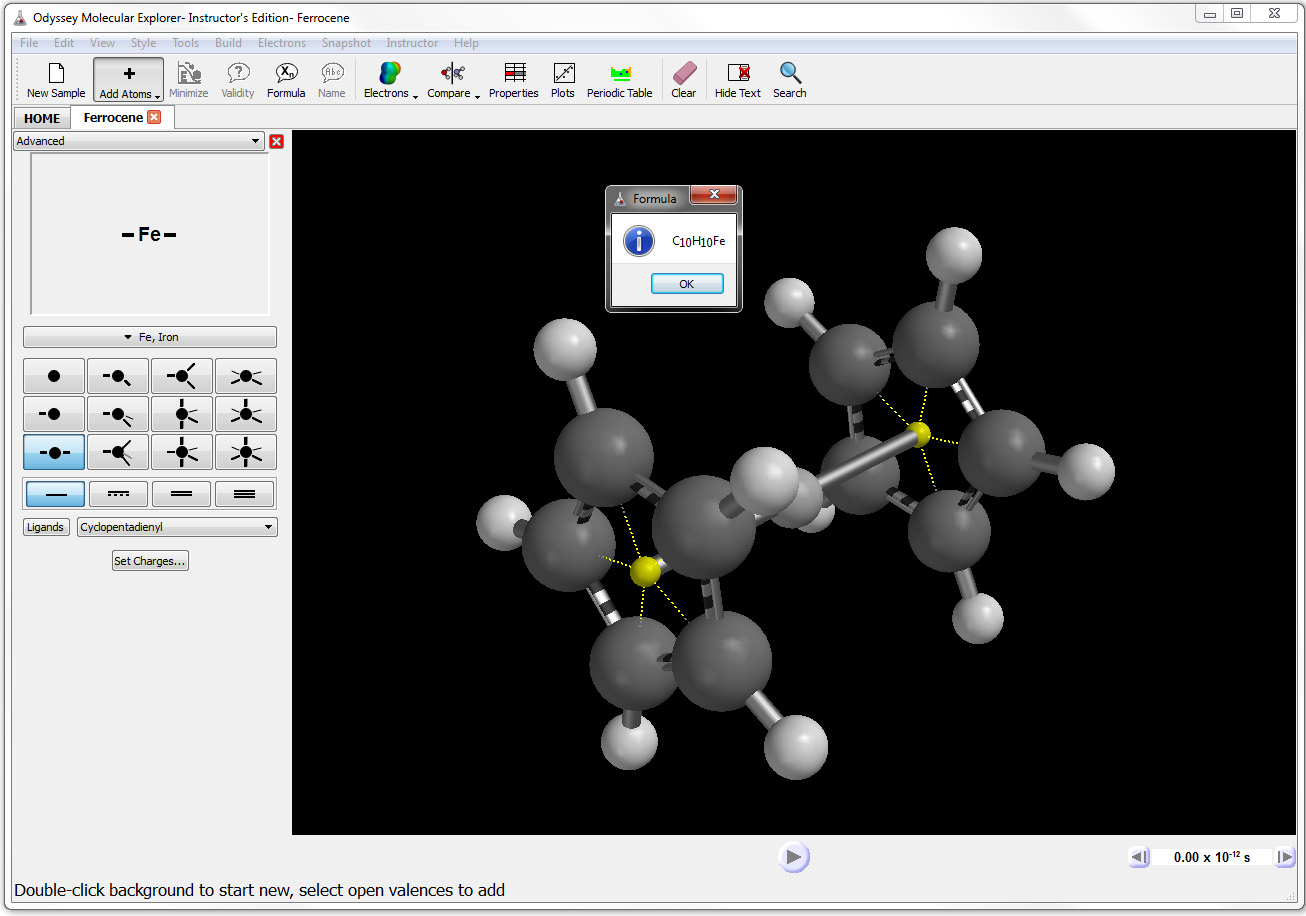The height and width of the screenshot is (916, 1306).
Task: Click the Set Charges... button
Action: pyautogui.click(x=150, y=561)
